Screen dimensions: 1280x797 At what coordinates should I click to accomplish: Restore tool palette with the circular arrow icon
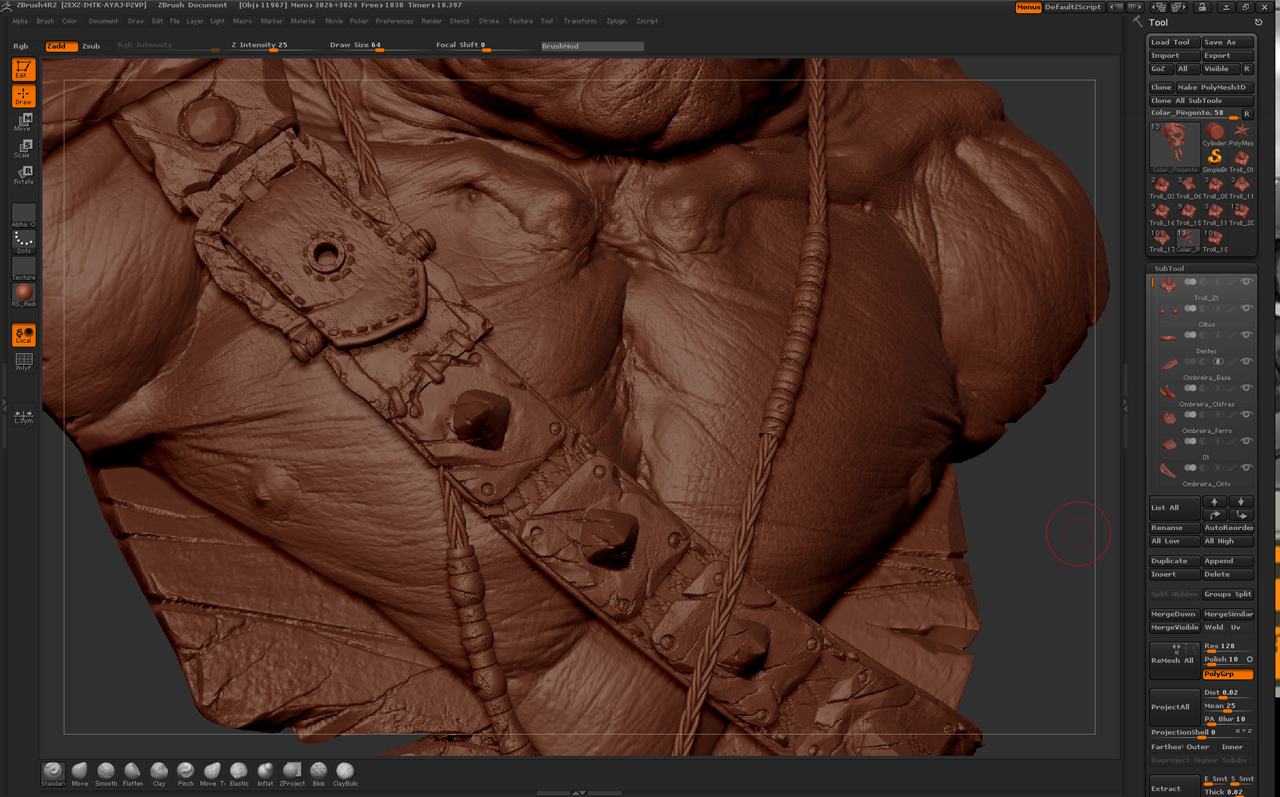pos(1258,22)
